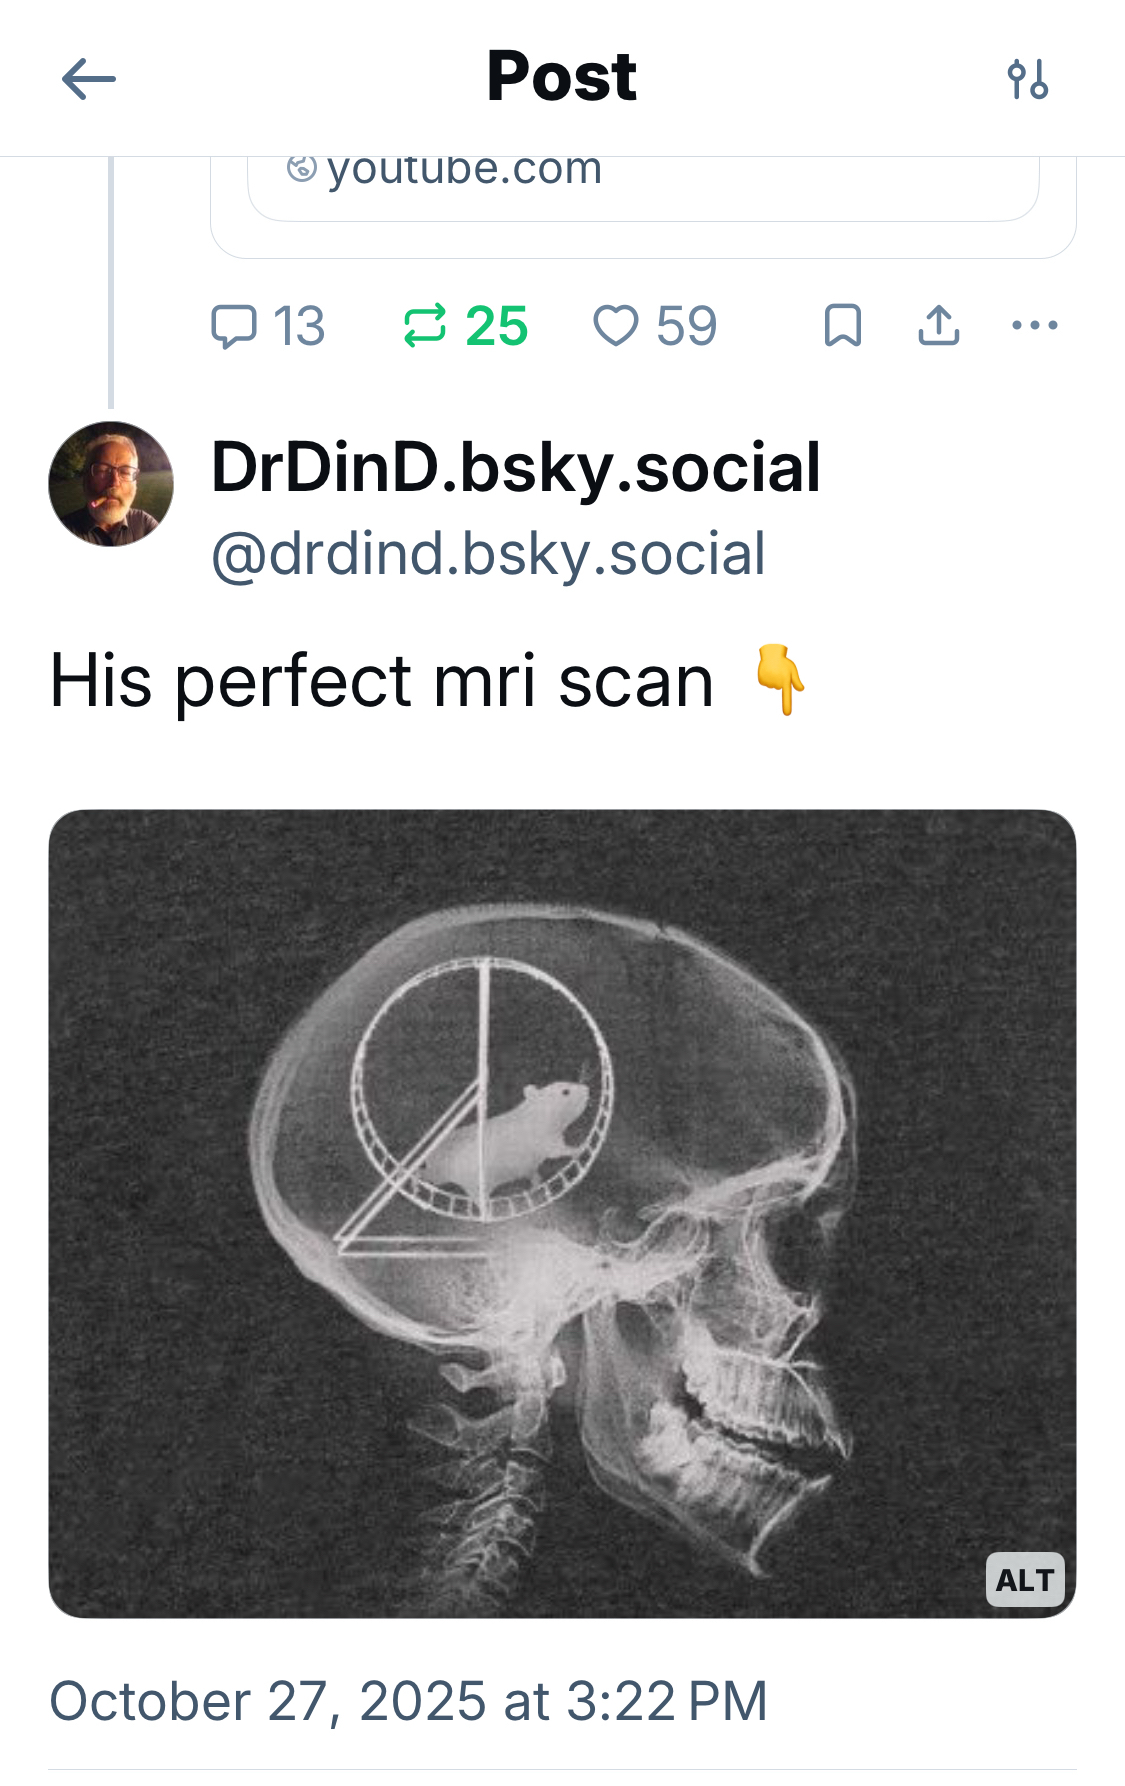Image resolution: width=1125 pixels, height=1786 pixels.
Task: Tap the green repost arrows icon
Action: 425,326
